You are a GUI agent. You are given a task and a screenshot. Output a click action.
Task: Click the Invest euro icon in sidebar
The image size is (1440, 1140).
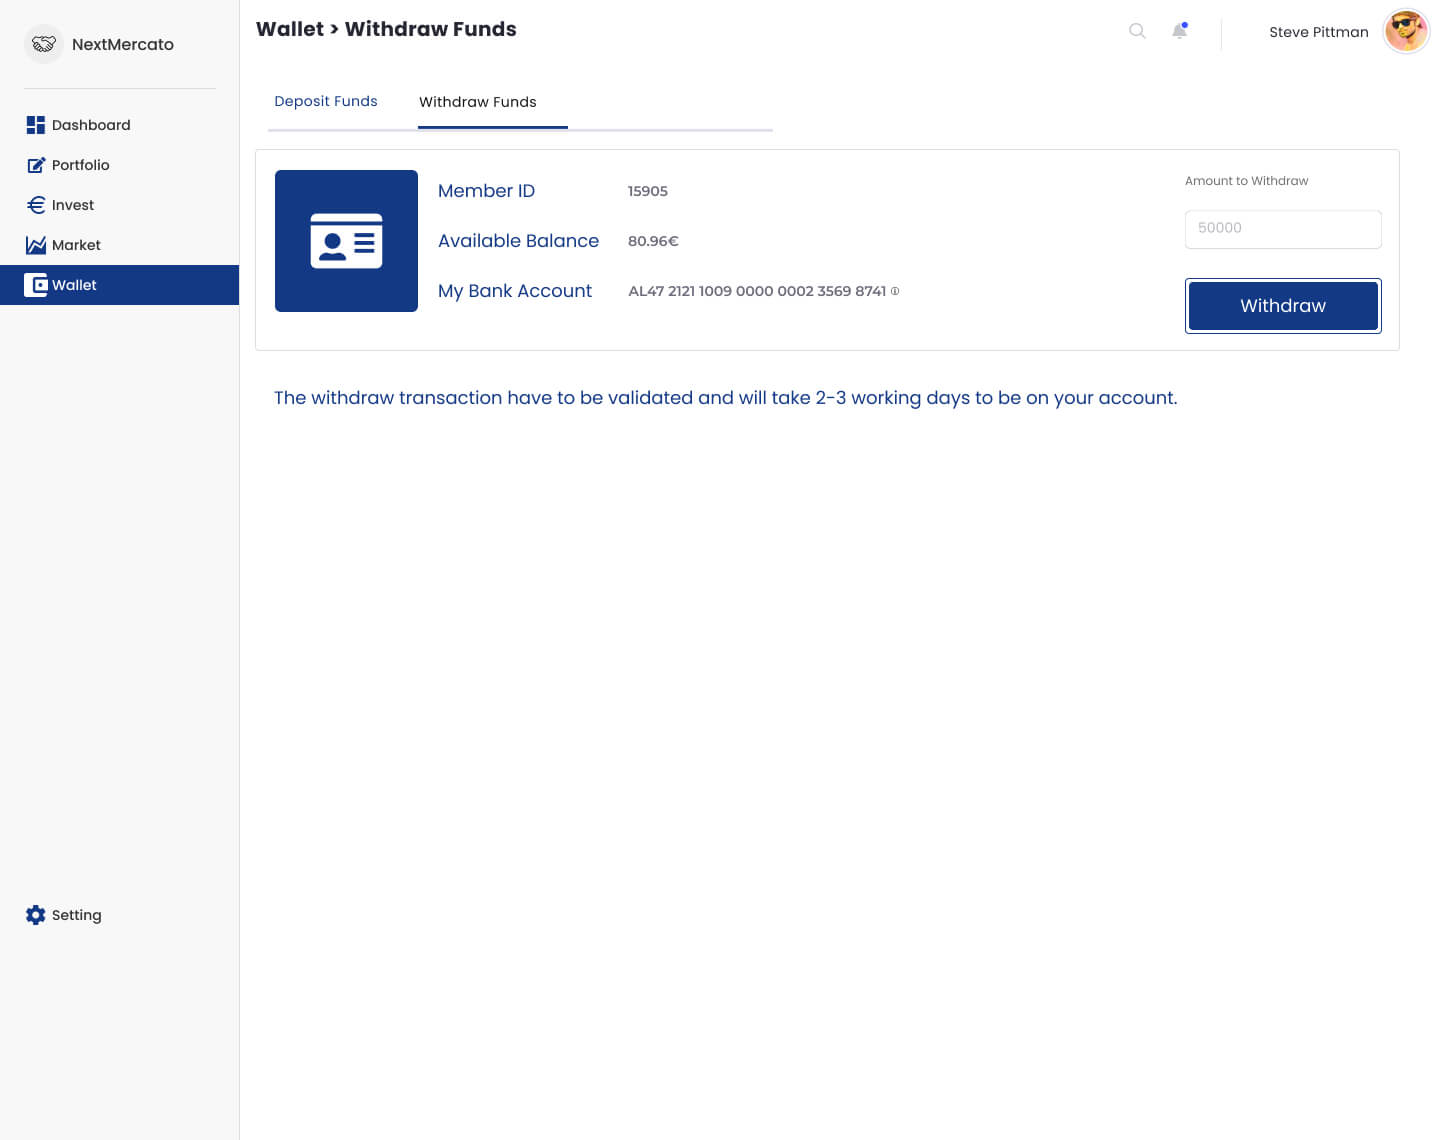[36, 205]
